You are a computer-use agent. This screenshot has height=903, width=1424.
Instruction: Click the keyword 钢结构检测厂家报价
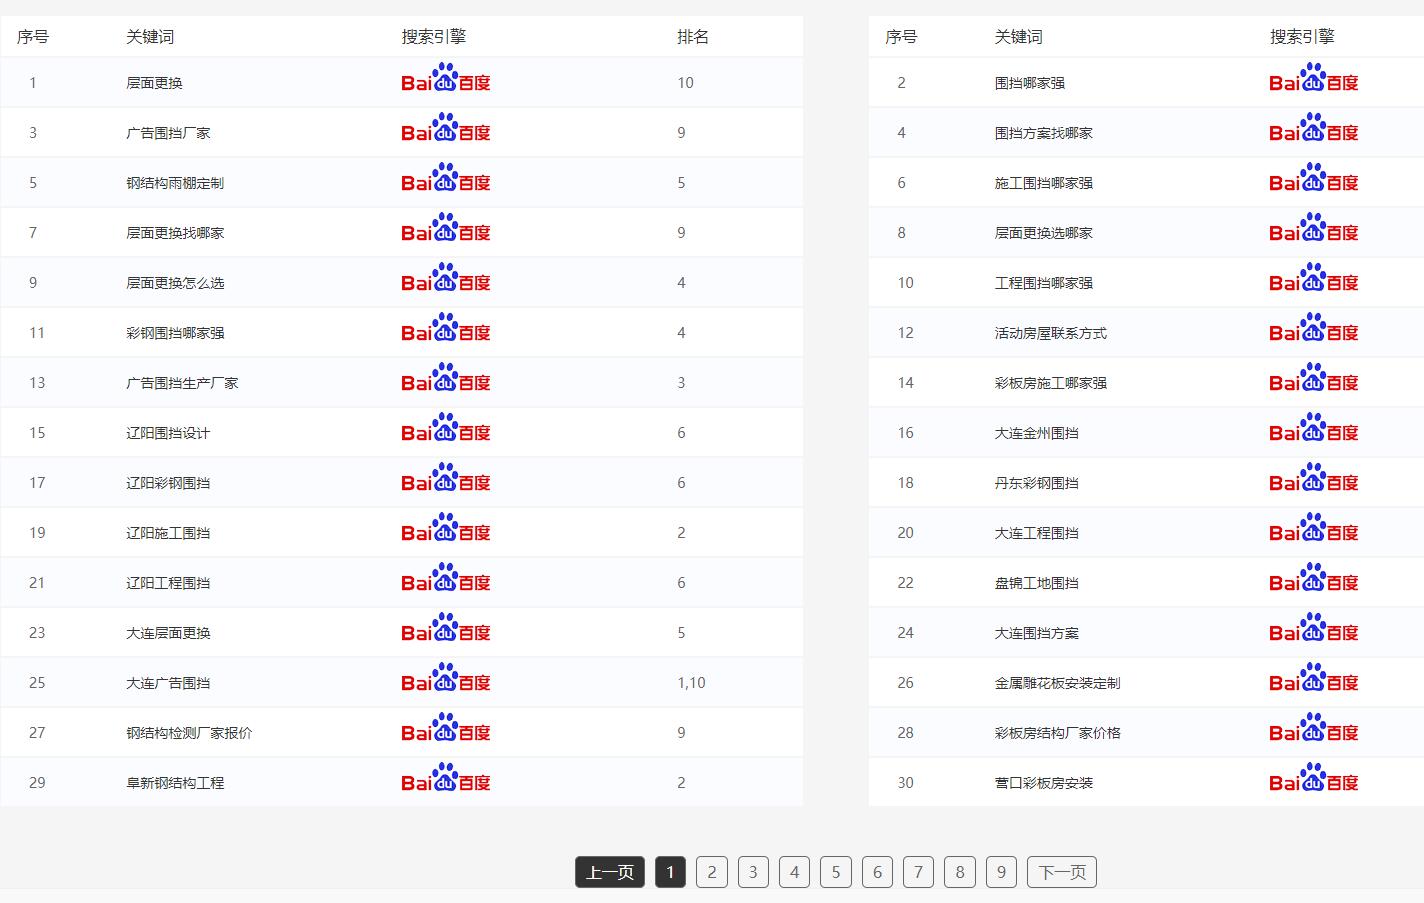(x=189, y=733)
